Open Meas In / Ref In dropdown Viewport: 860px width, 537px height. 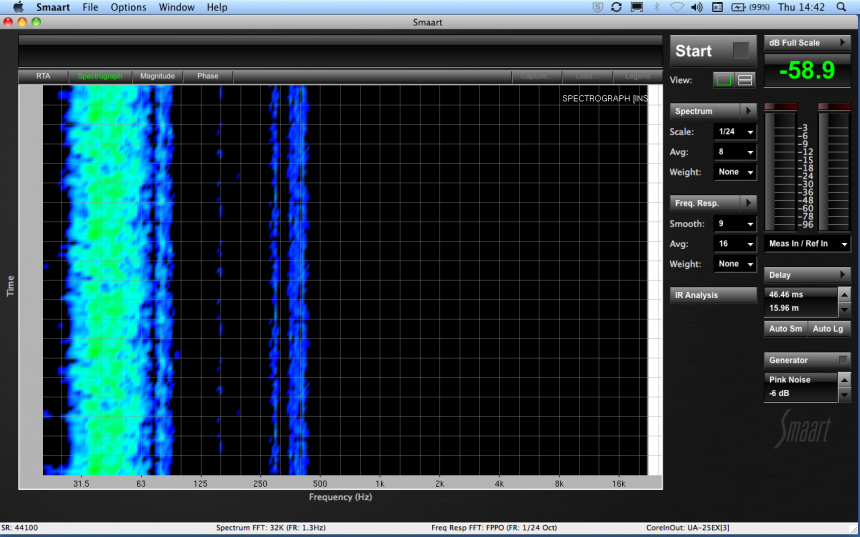808,244
